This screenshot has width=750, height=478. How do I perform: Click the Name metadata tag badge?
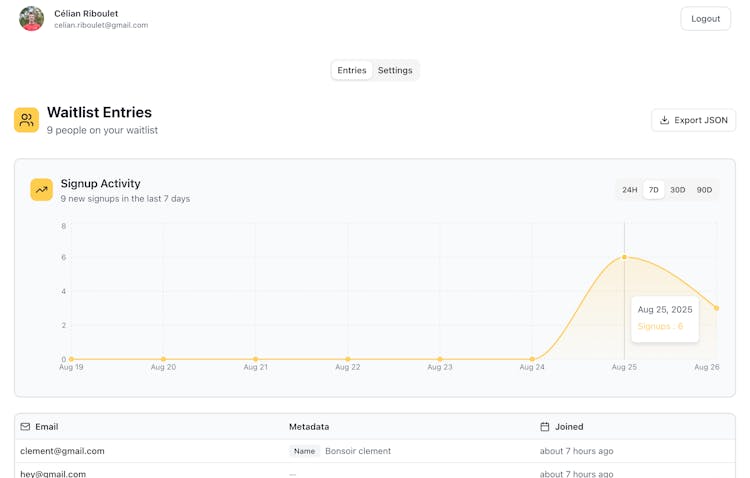[304, 451]
